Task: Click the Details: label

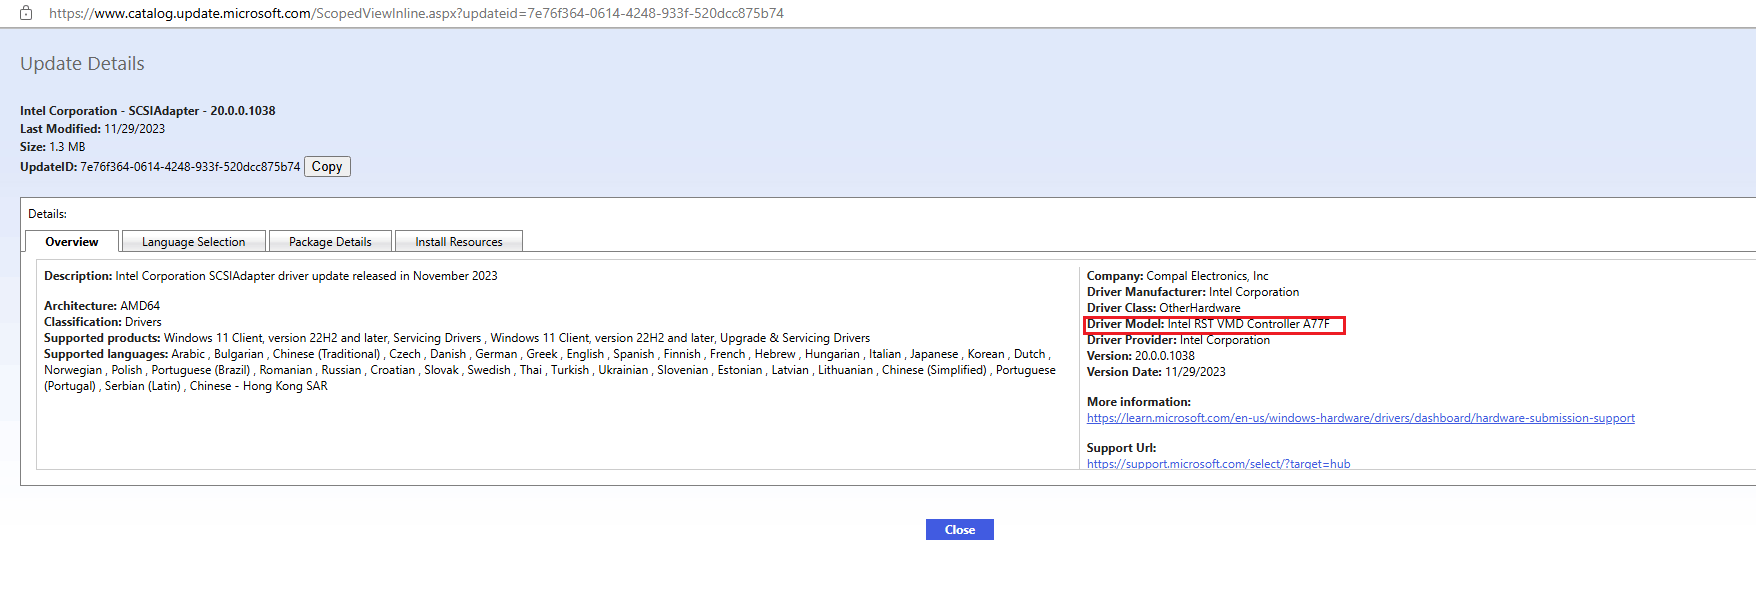Action: (x=48, y=214)
